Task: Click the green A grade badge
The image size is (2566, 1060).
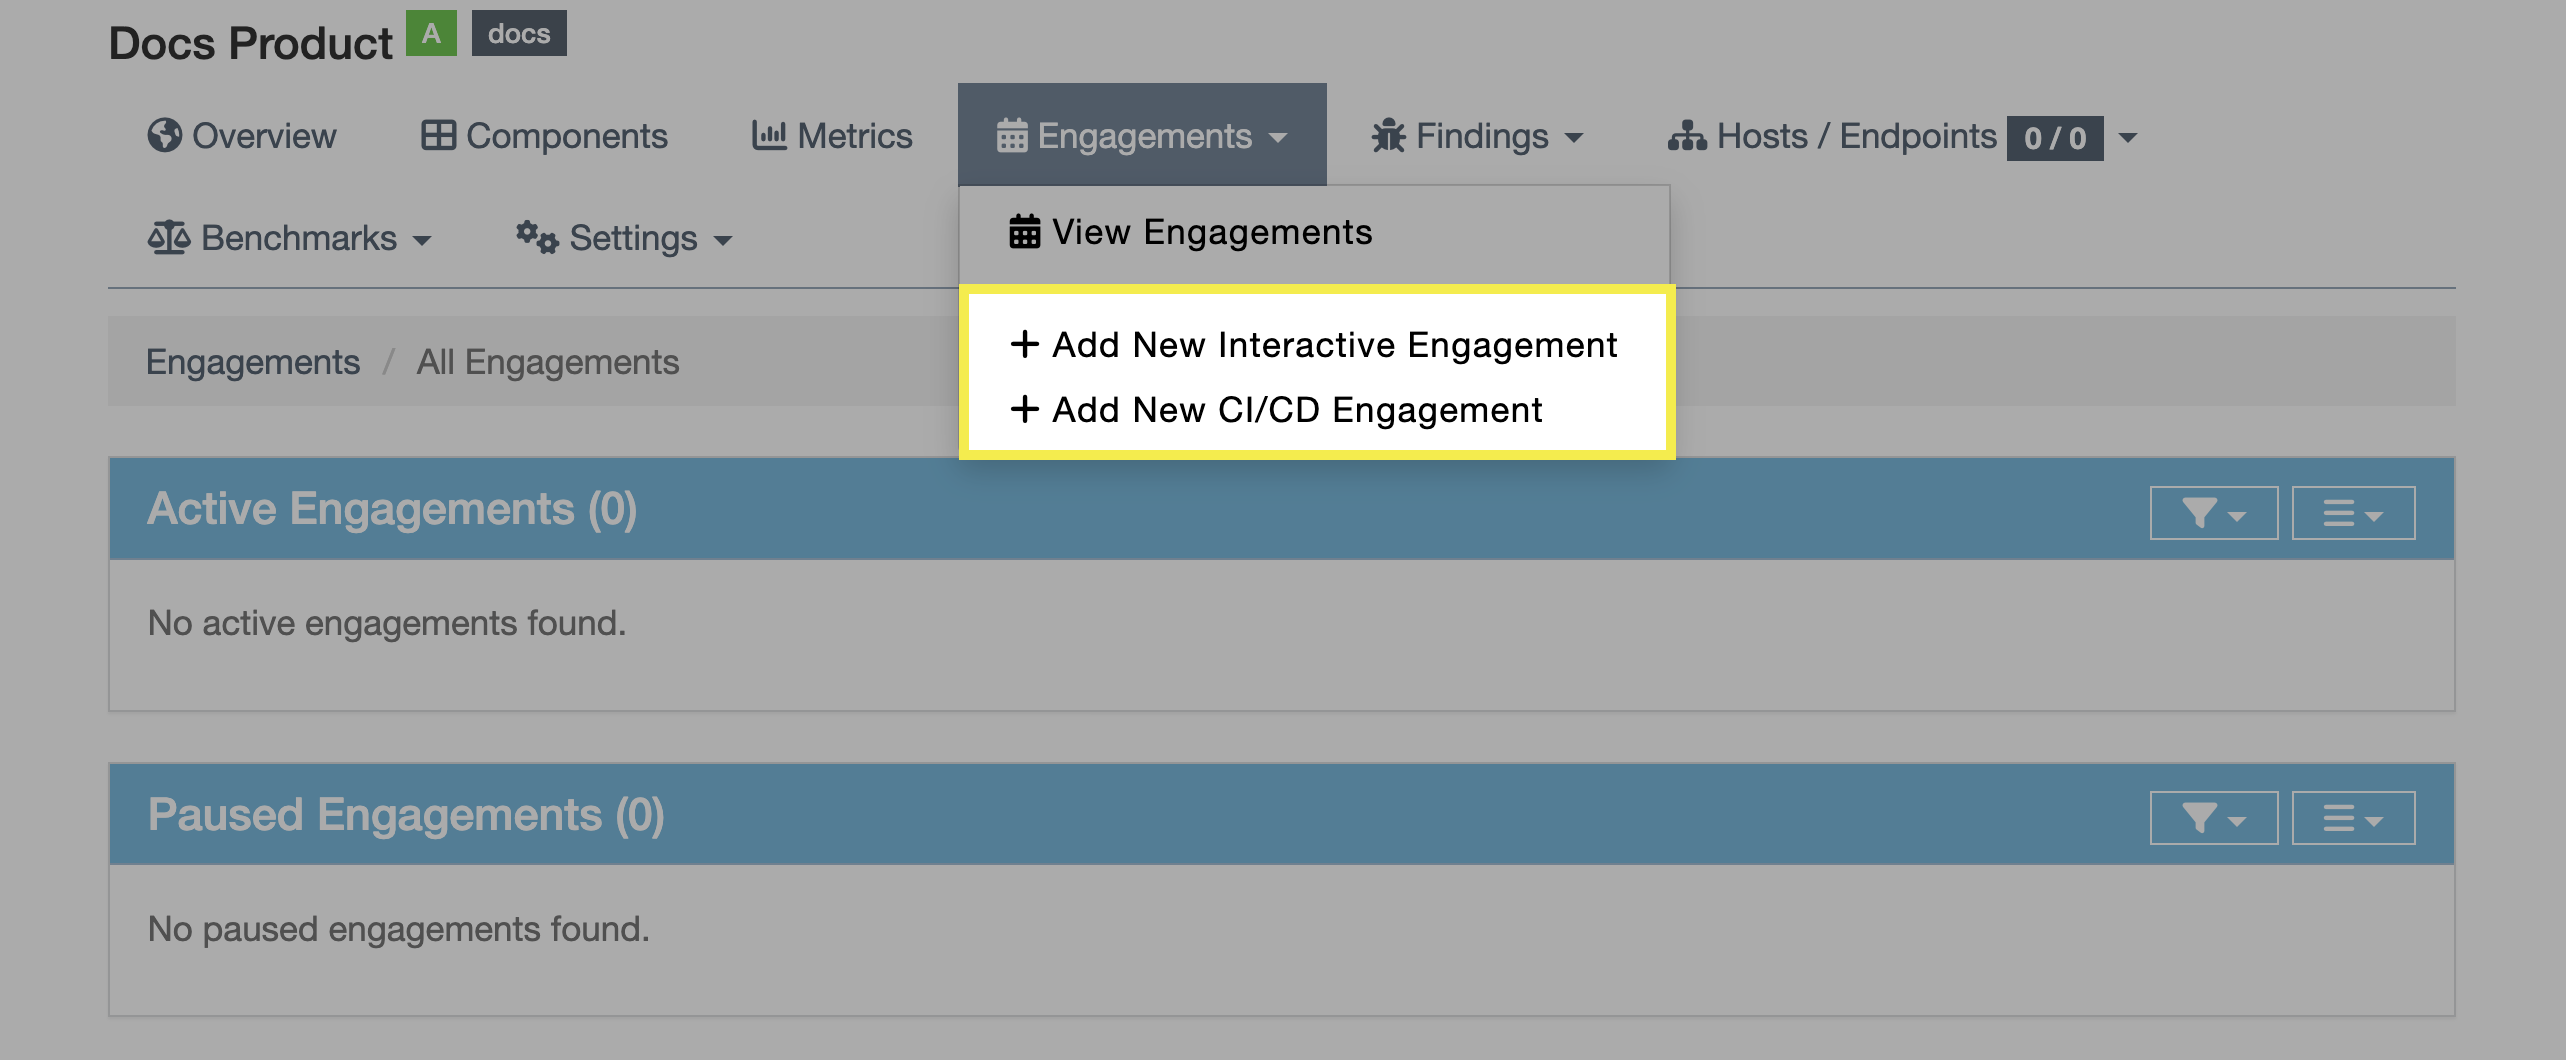Action: [x=431, y=34]
